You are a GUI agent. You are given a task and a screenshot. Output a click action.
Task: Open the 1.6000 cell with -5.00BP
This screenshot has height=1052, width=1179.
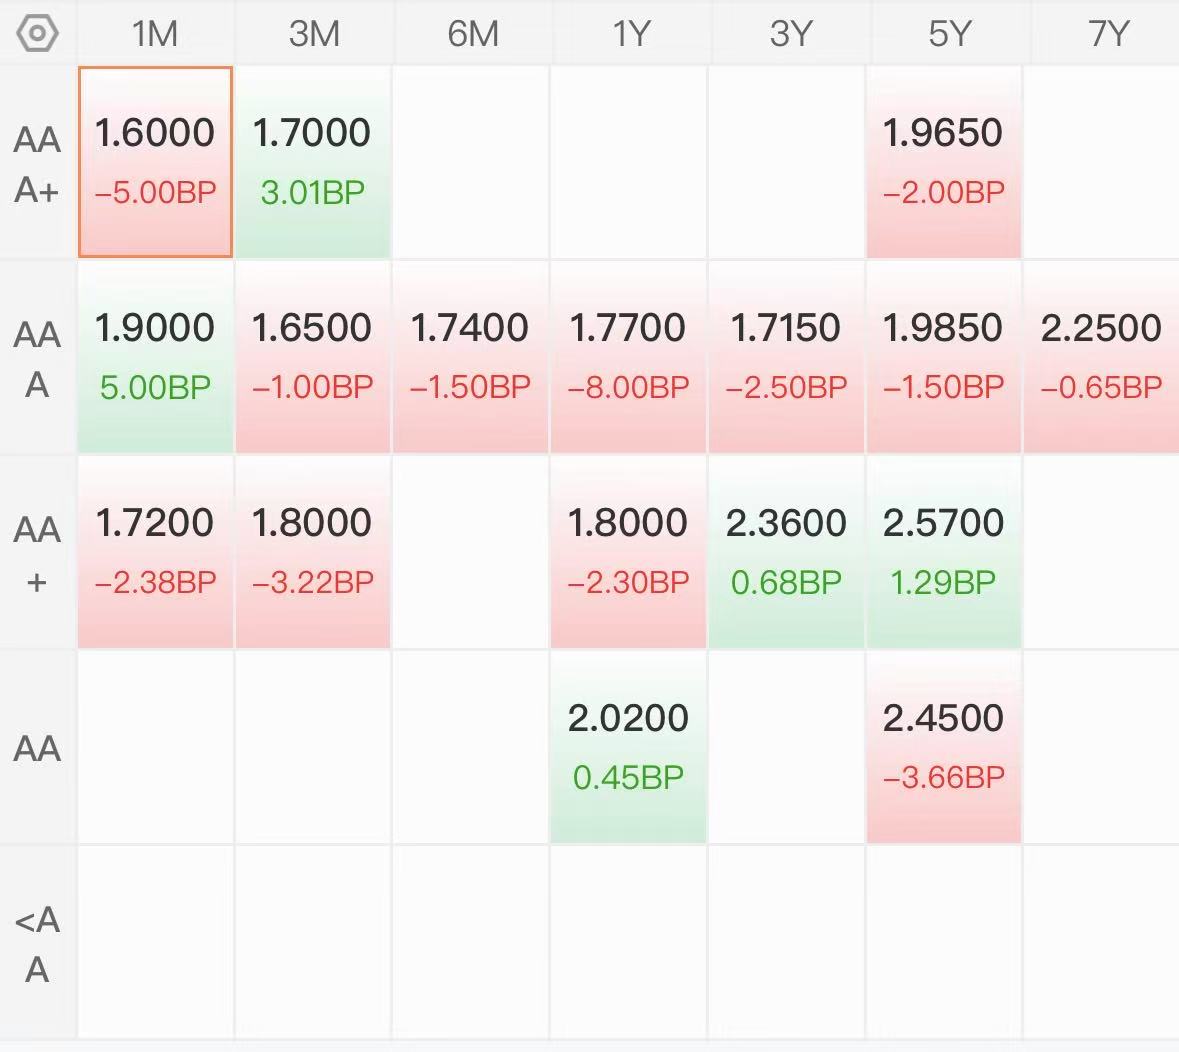[x=156, y=162]
